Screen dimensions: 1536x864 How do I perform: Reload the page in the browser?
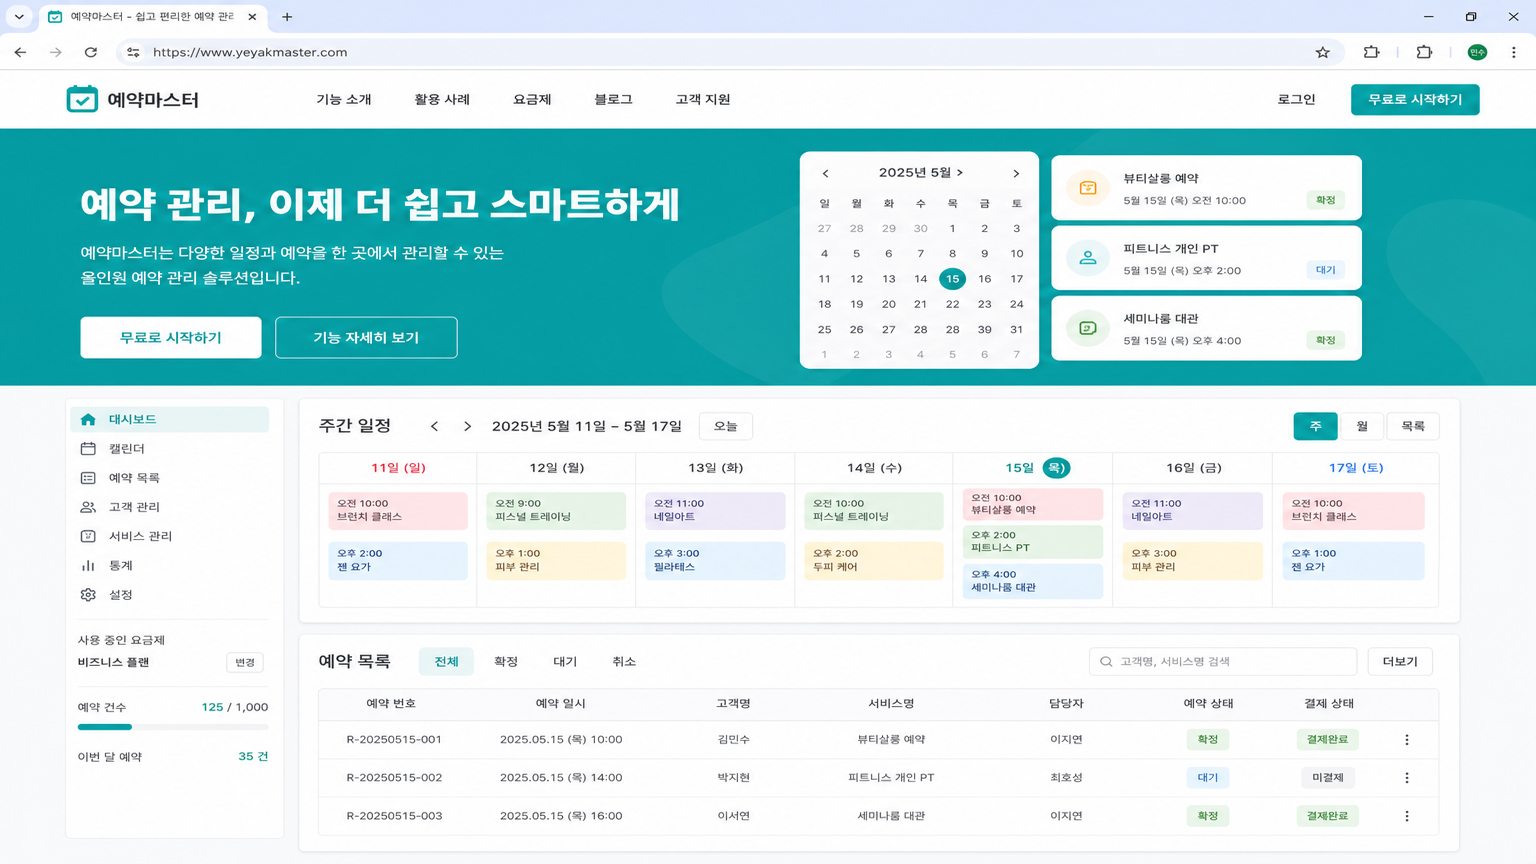pos(91,52)
